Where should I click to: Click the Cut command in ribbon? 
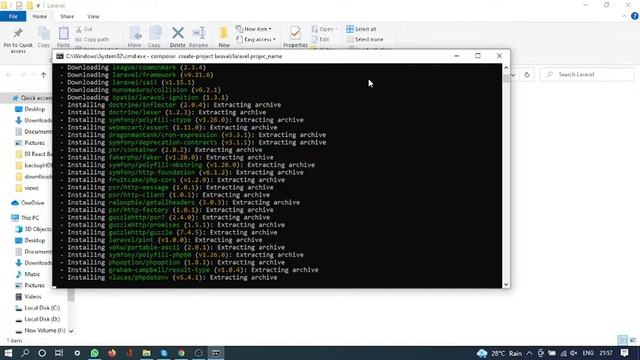84,29
